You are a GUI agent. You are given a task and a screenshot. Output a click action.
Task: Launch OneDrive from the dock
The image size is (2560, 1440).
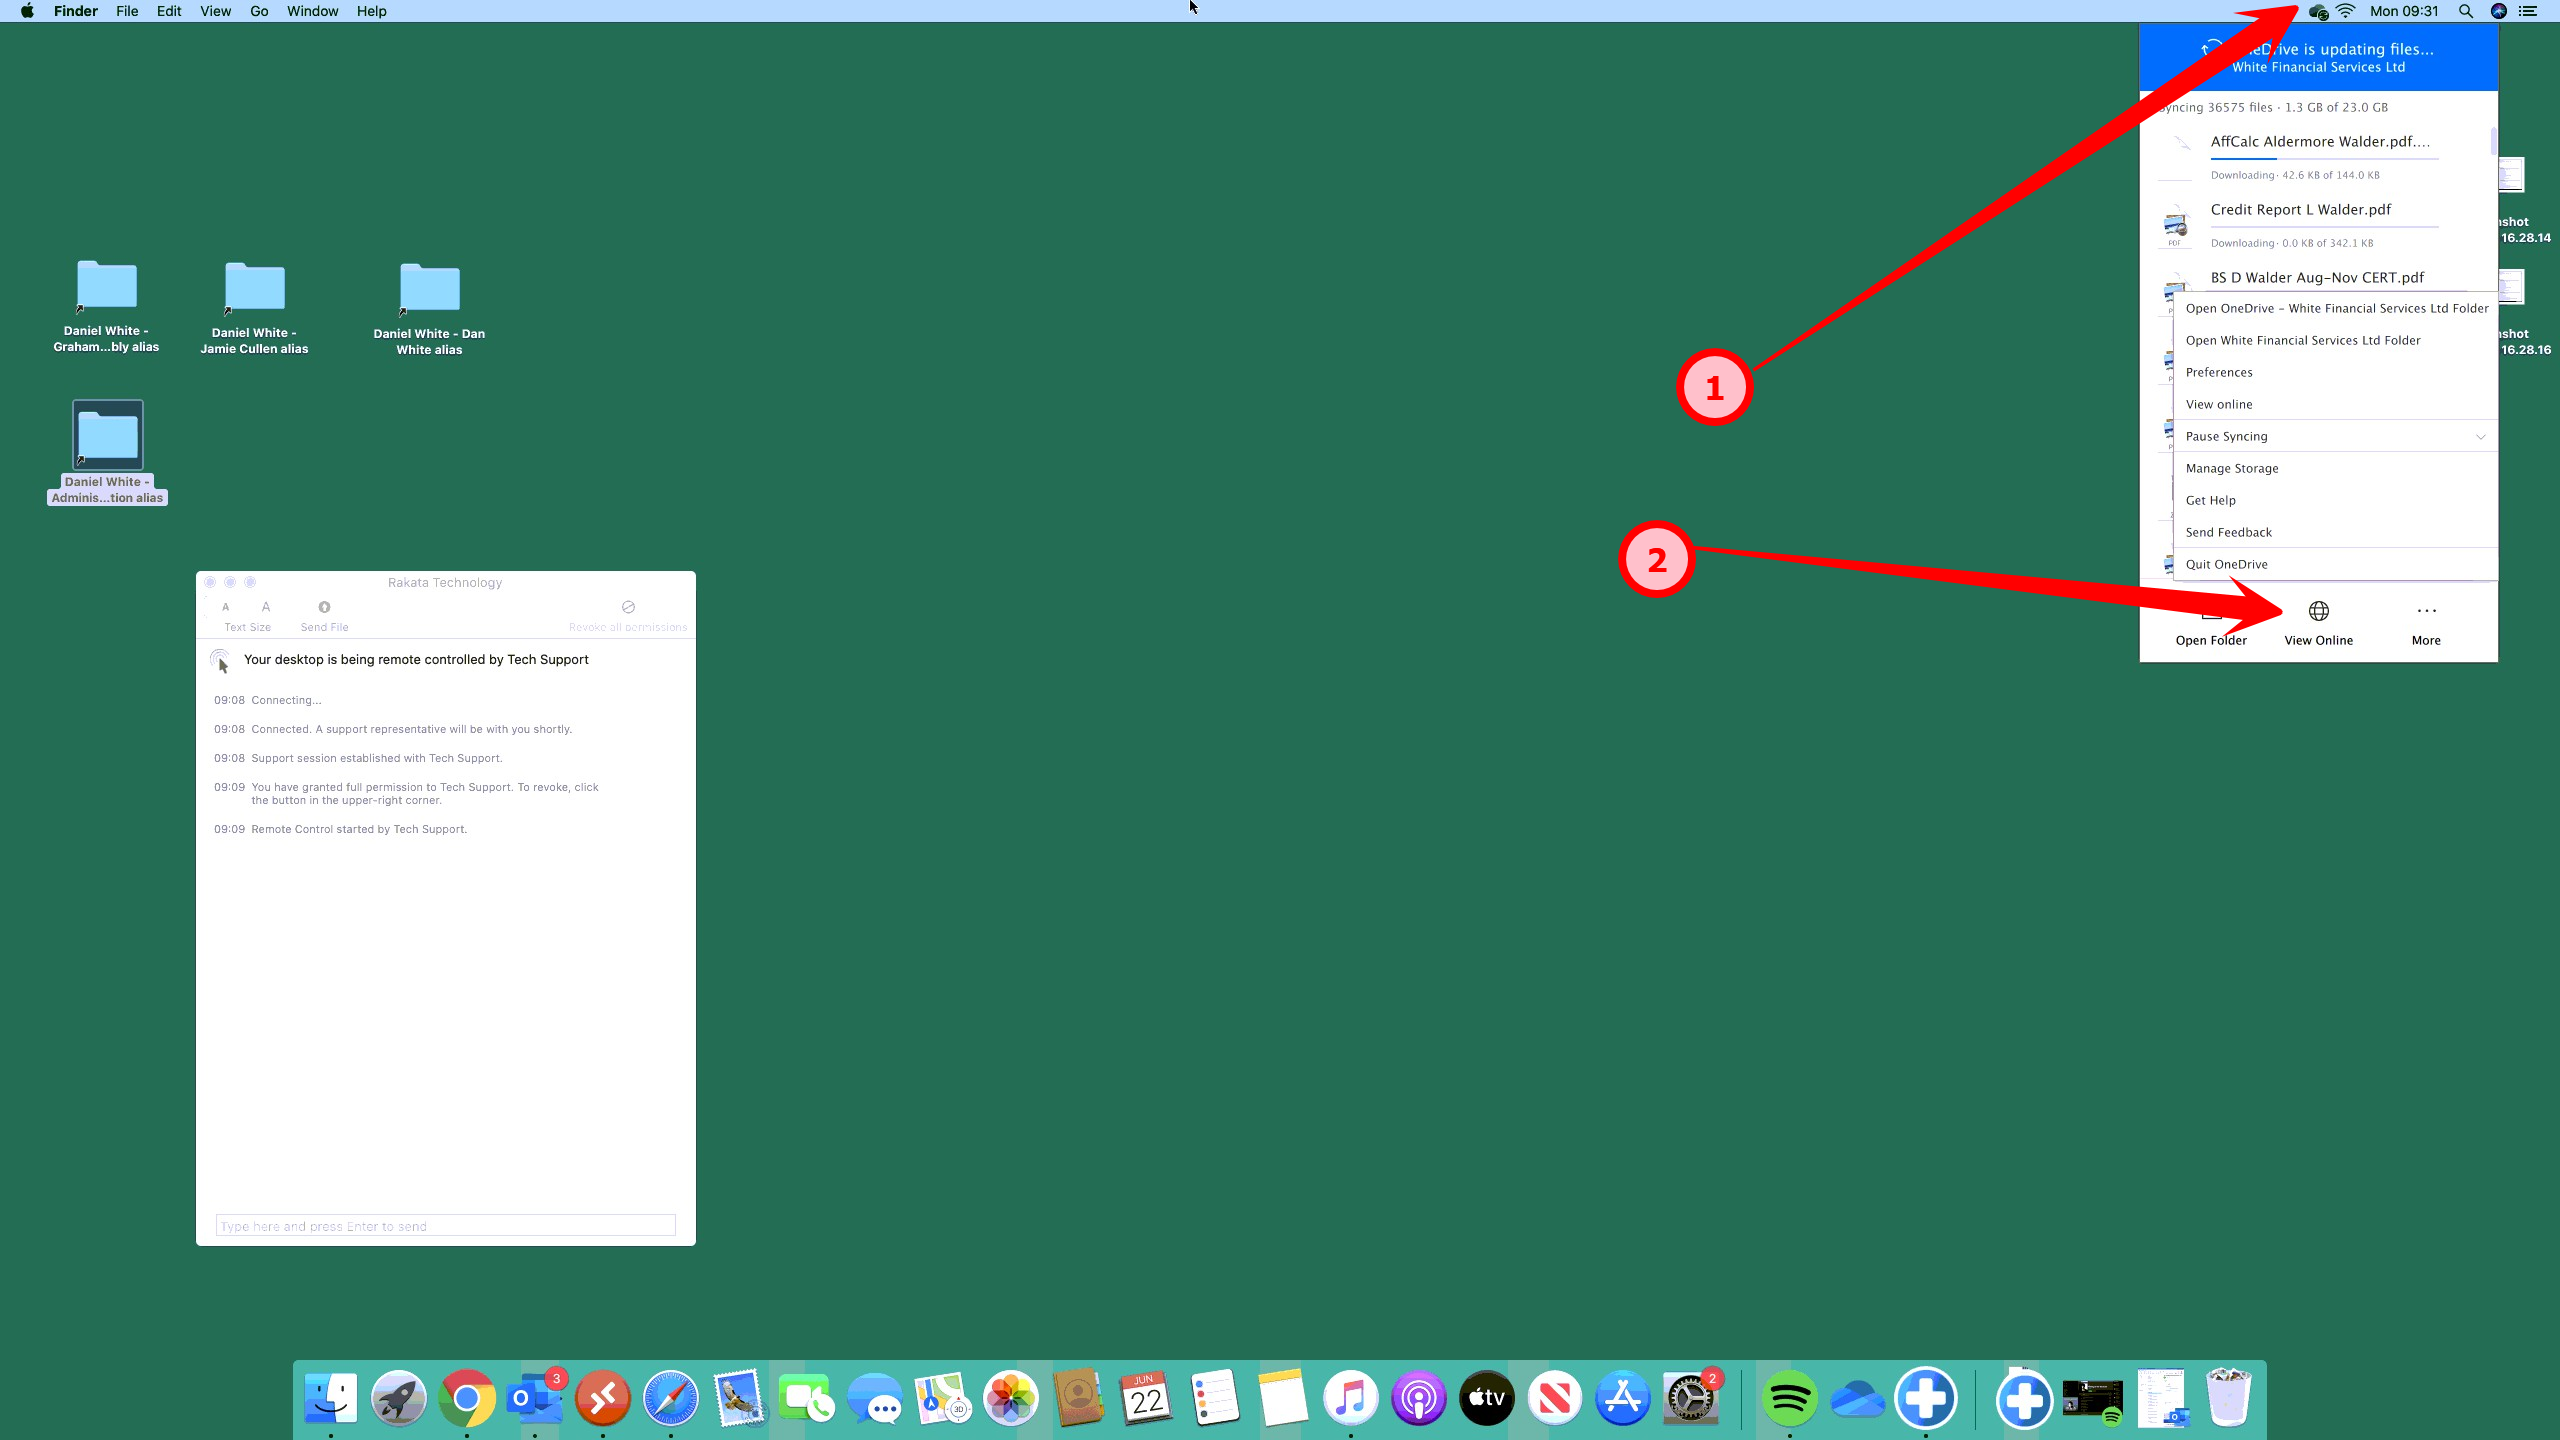click(x=1858, y=1398)
